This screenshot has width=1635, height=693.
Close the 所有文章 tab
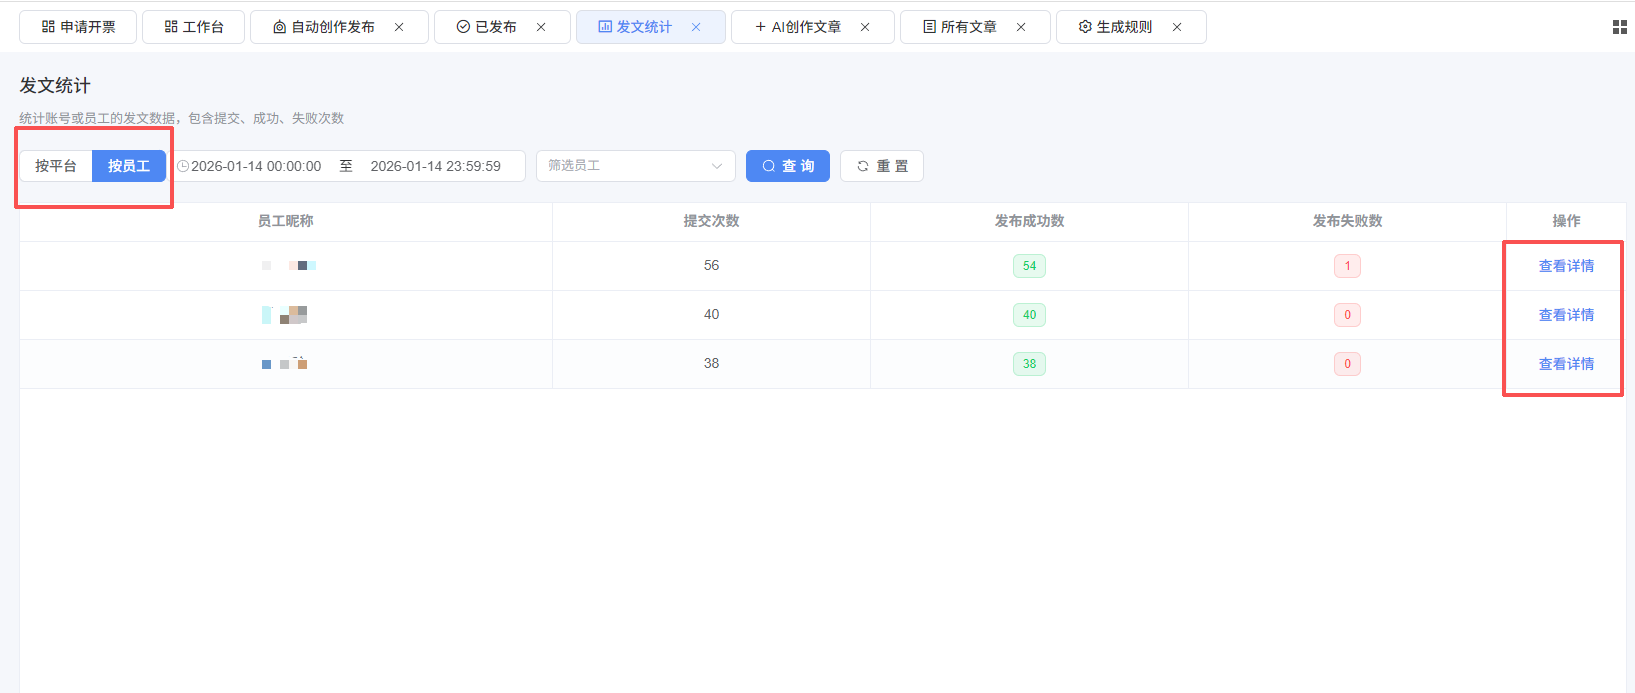pyautogui.click(x=1021, y=27)
